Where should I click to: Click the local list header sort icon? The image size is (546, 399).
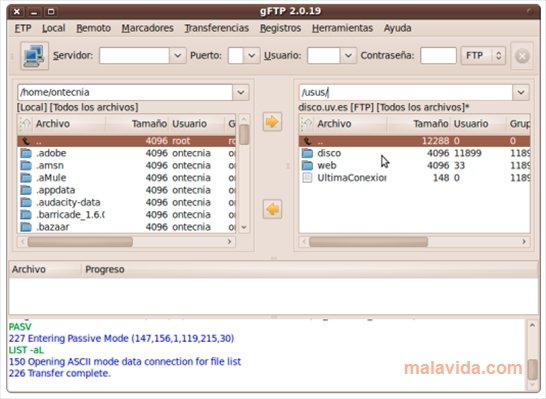point(25,124)
